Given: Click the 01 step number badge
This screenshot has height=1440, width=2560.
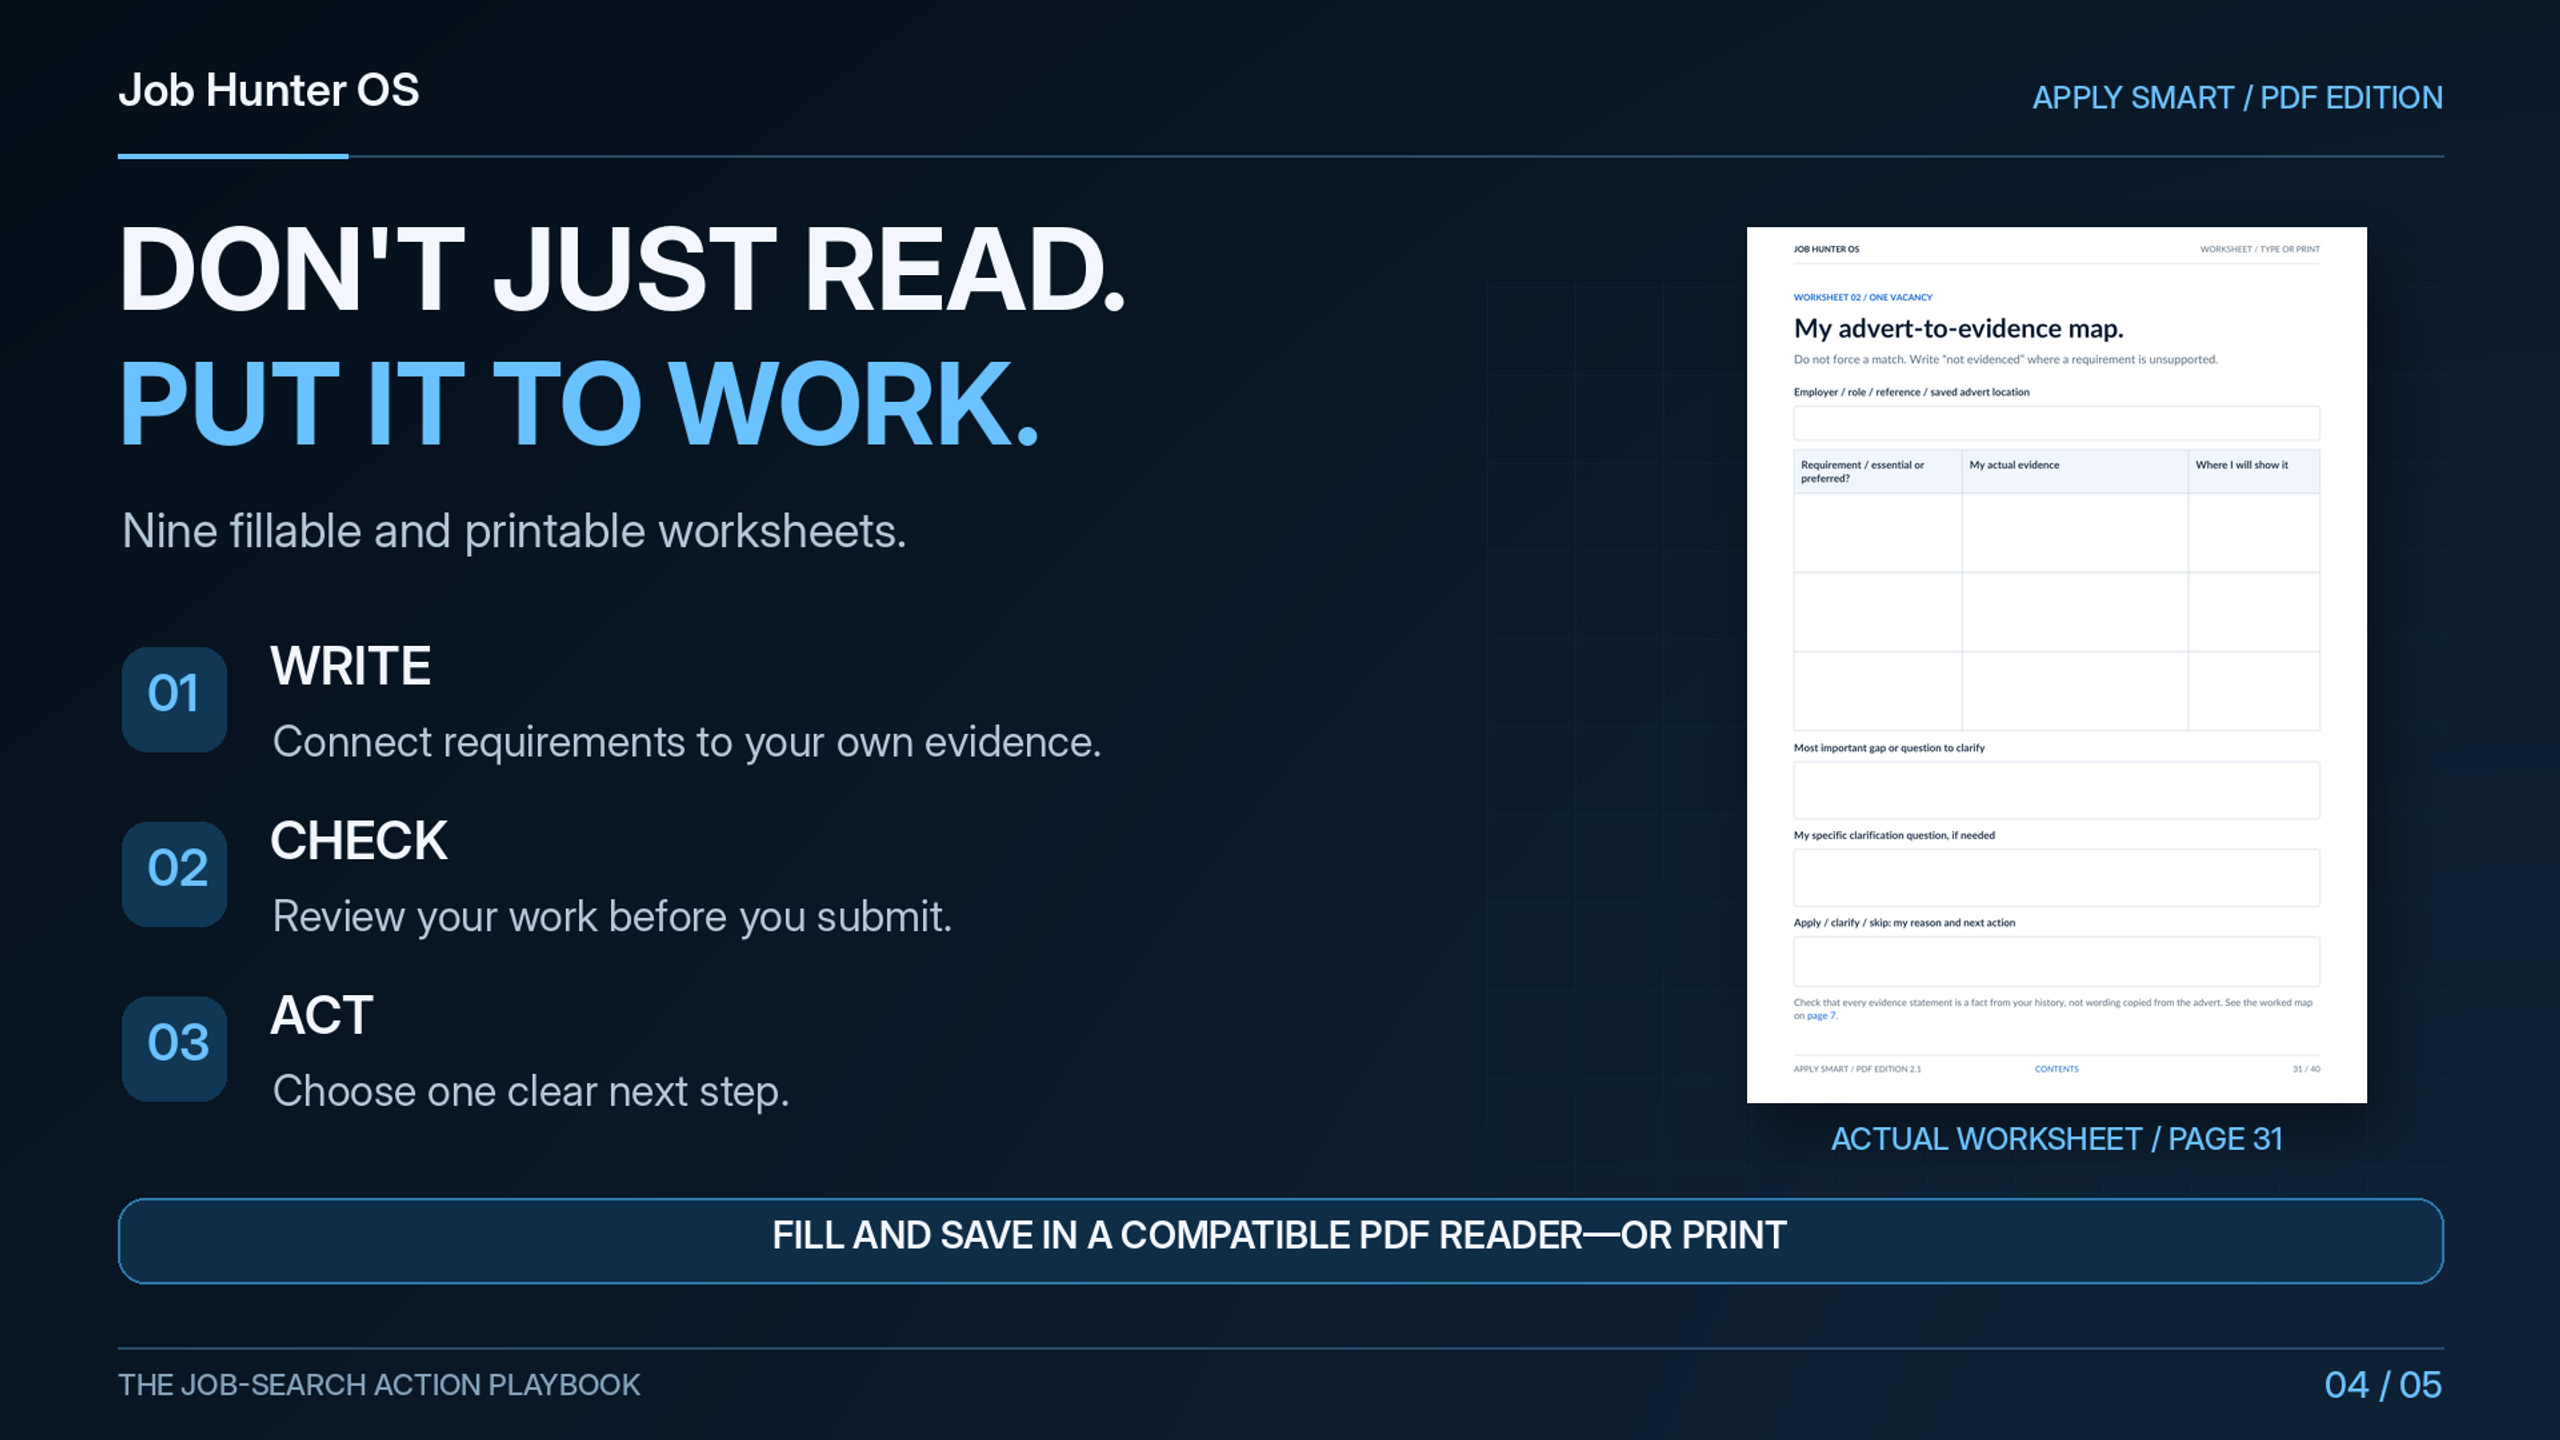Looking at the screenshot, I should (x=174, y=699).
